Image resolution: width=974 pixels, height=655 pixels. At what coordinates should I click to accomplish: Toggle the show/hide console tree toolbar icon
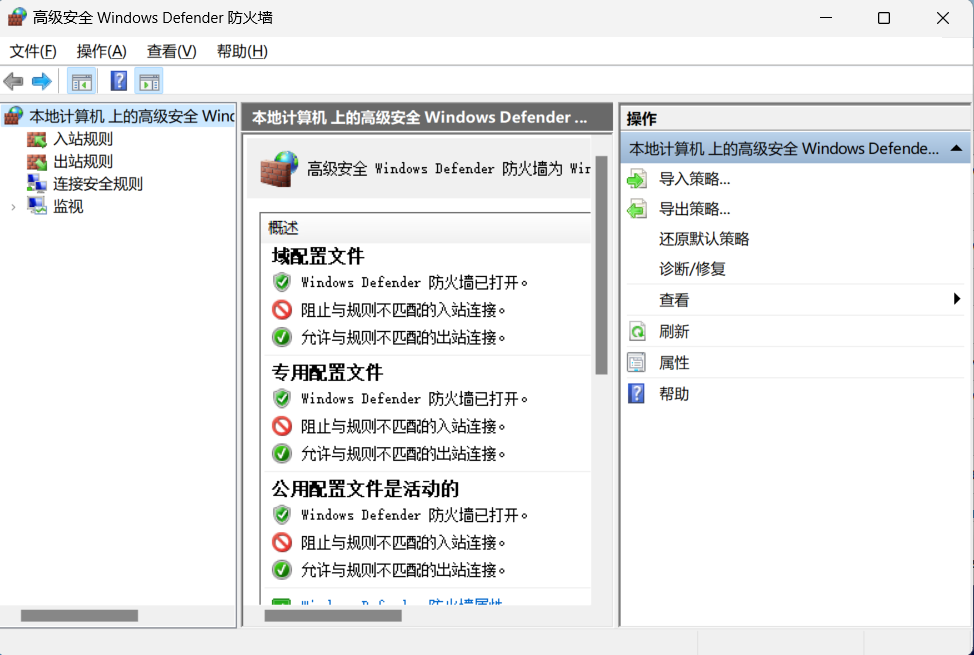tap(81, 81)
